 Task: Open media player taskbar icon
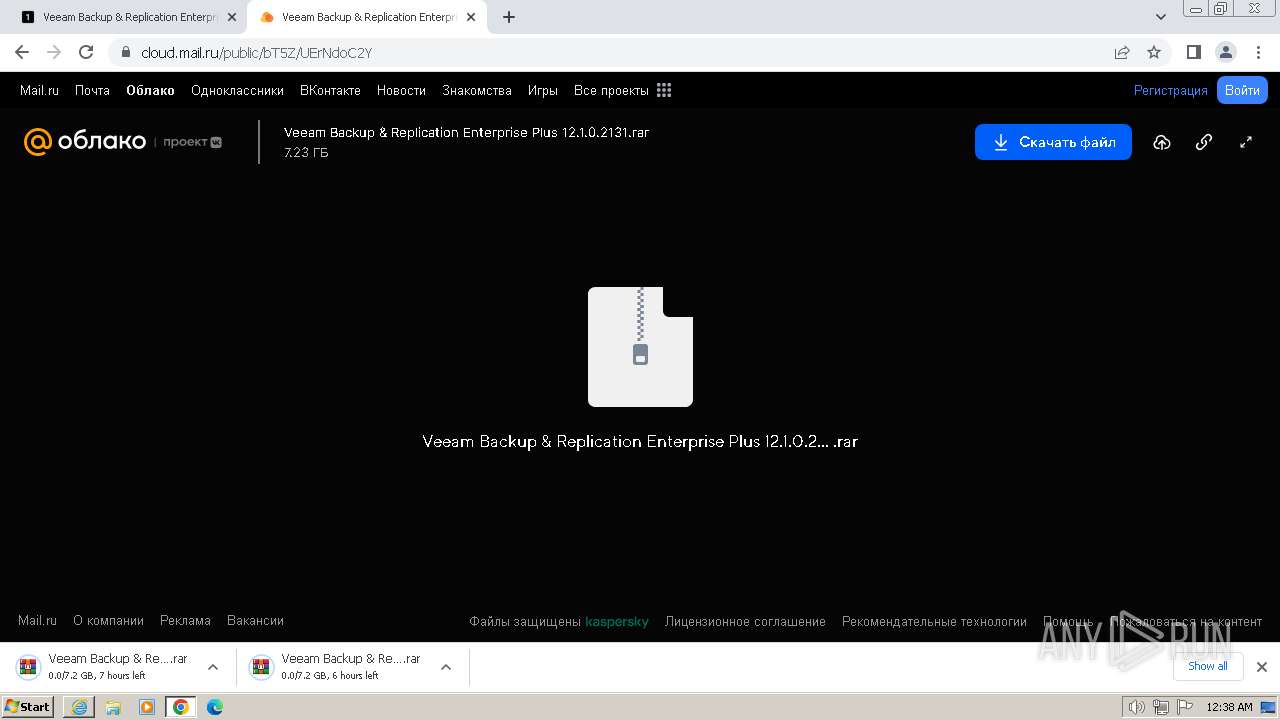tap(147, 707)
